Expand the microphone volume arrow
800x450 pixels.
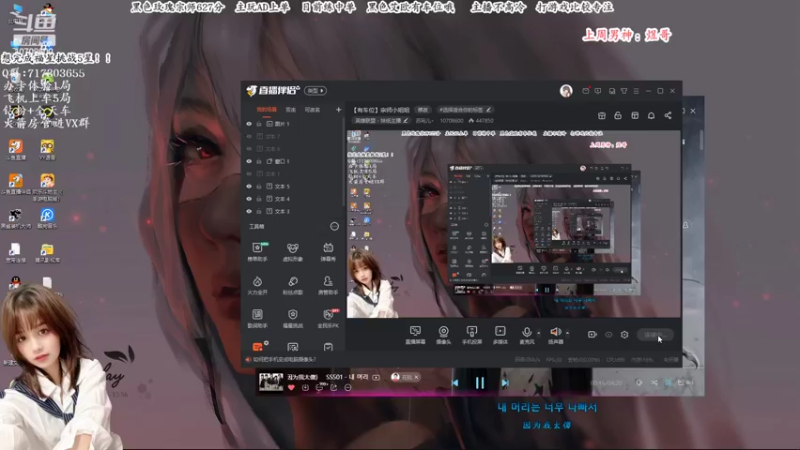[539, 333]
